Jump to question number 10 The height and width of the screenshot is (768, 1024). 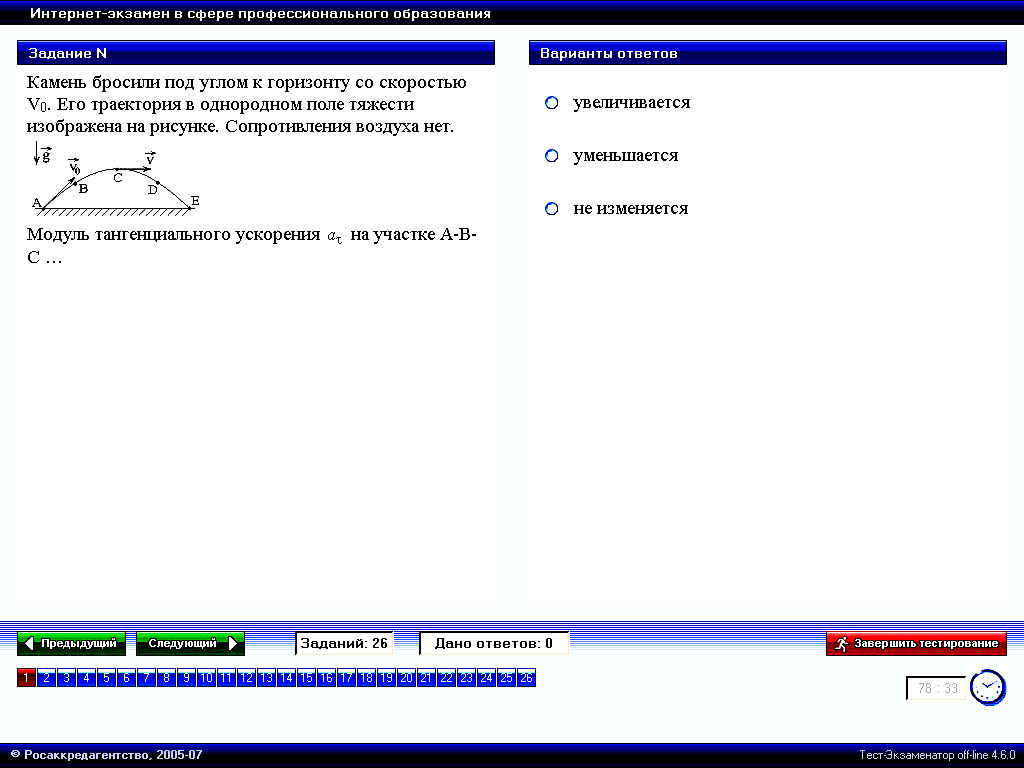pos(206,678)
